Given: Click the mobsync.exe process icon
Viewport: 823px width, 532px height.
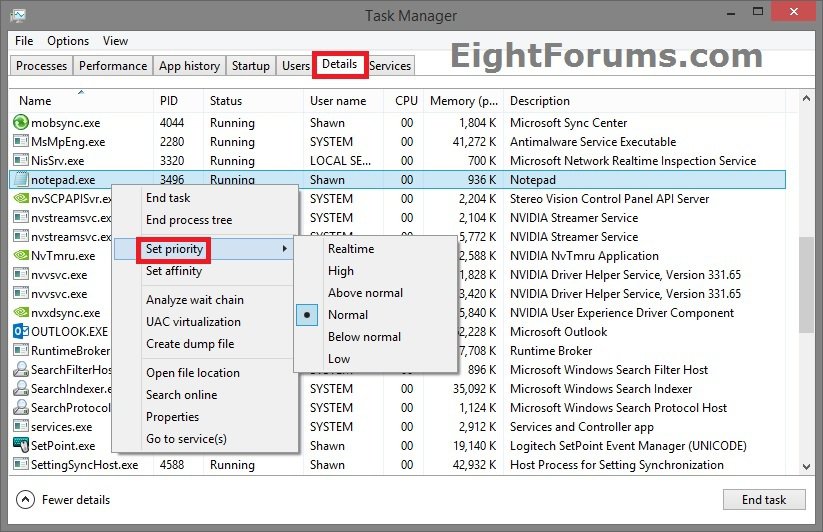Looking at the screenshot, I should tap(21, 123).
